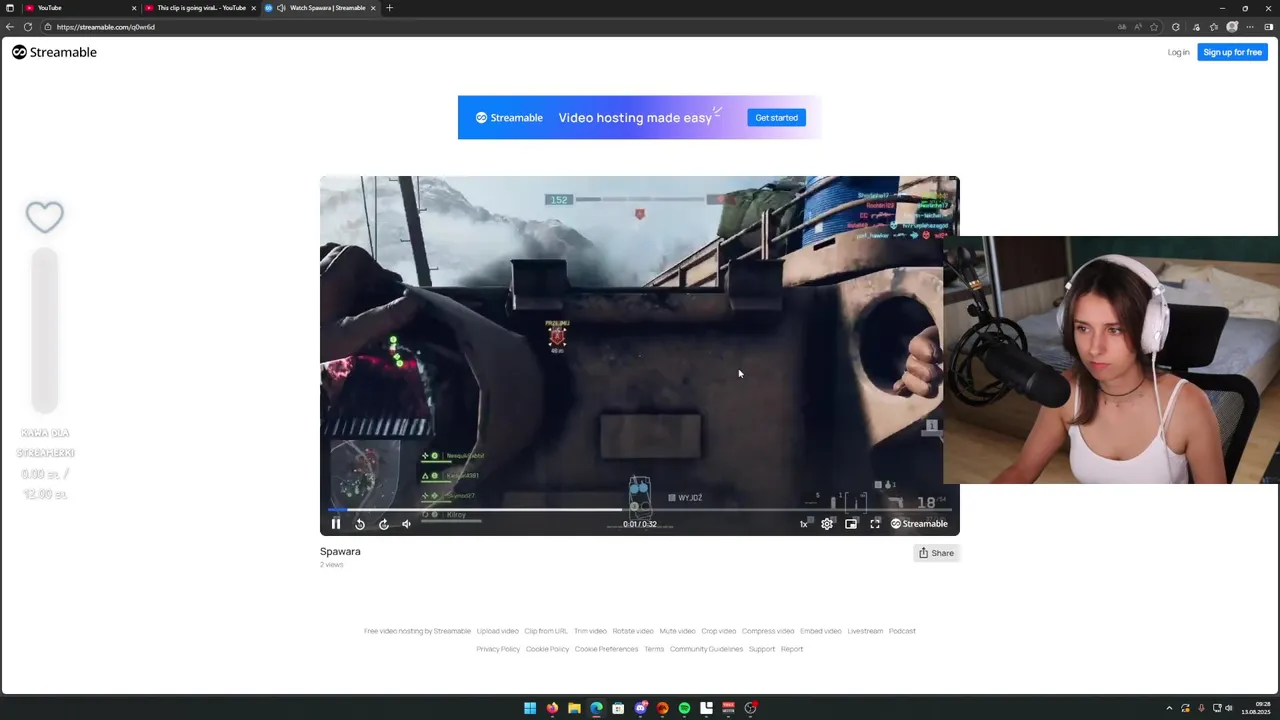
Task: Seek on the video progress bar
Action: coord(640,510)
